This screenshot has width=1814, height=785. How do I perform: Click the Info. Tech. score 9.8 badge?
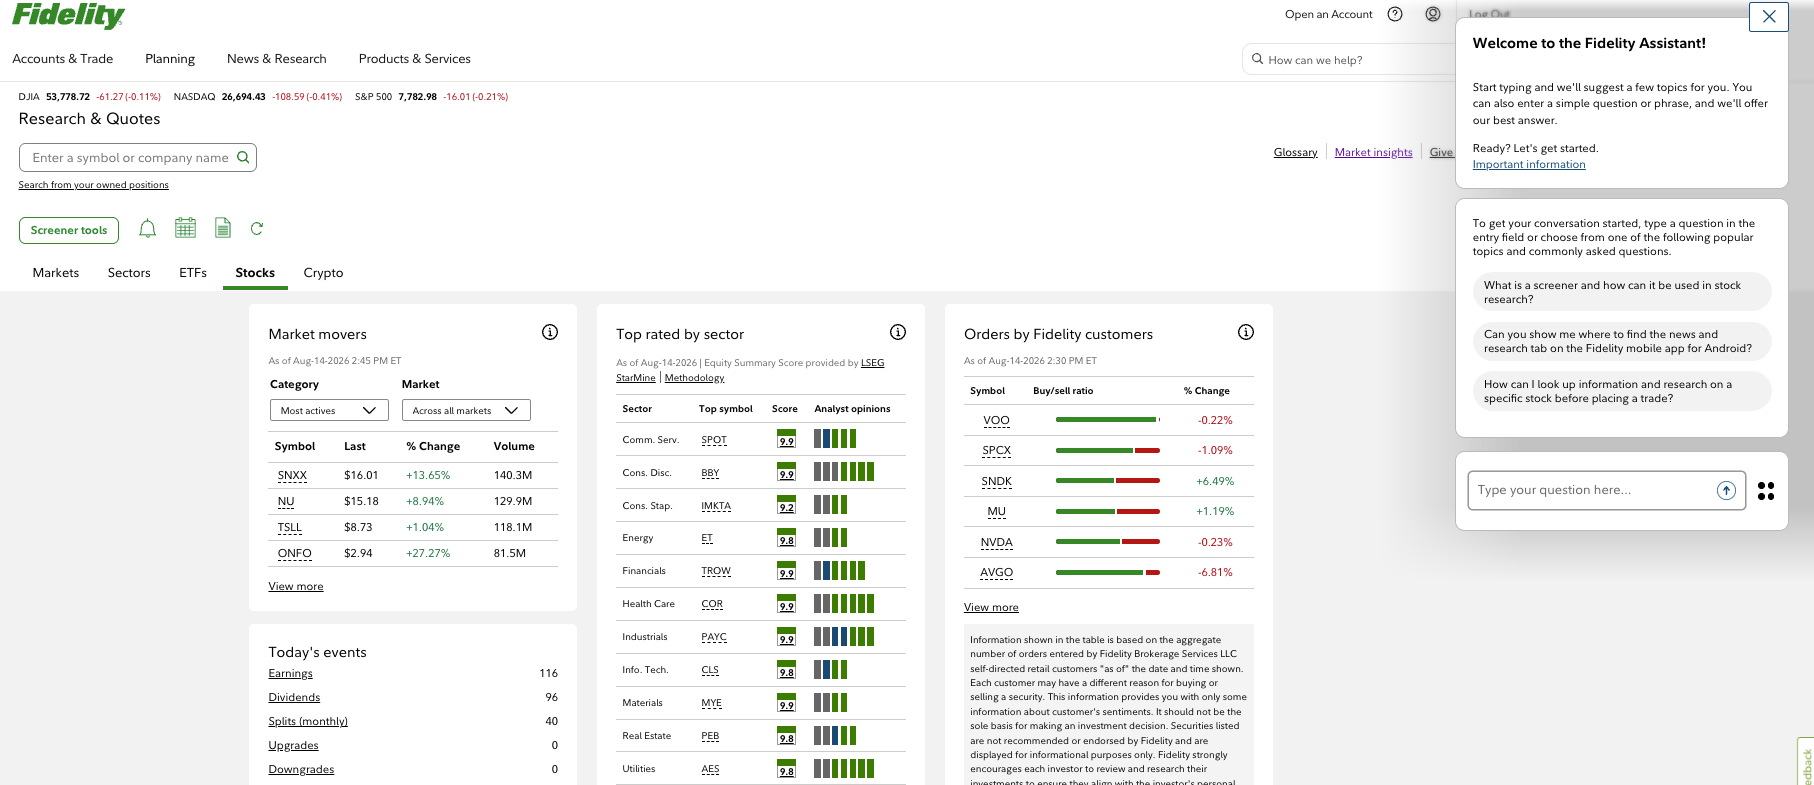787,669
